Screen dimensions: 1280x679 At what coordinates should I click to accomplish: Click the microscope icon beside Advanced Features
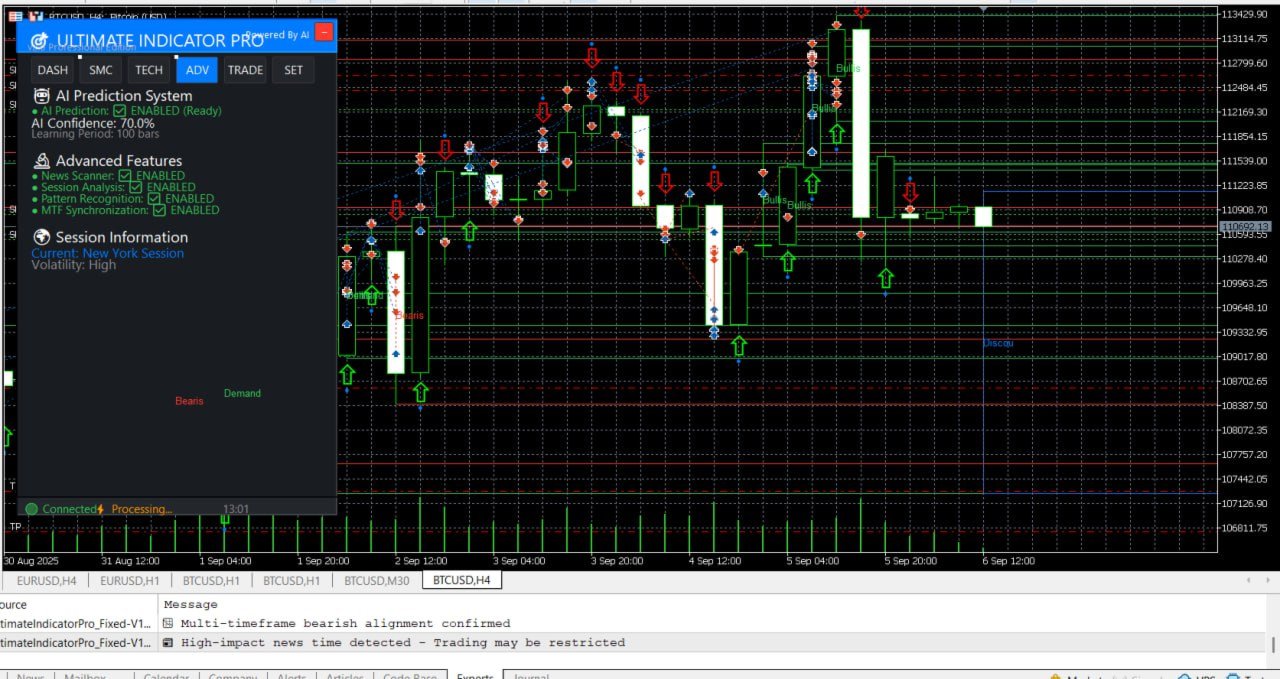click(x=42, y=160)
